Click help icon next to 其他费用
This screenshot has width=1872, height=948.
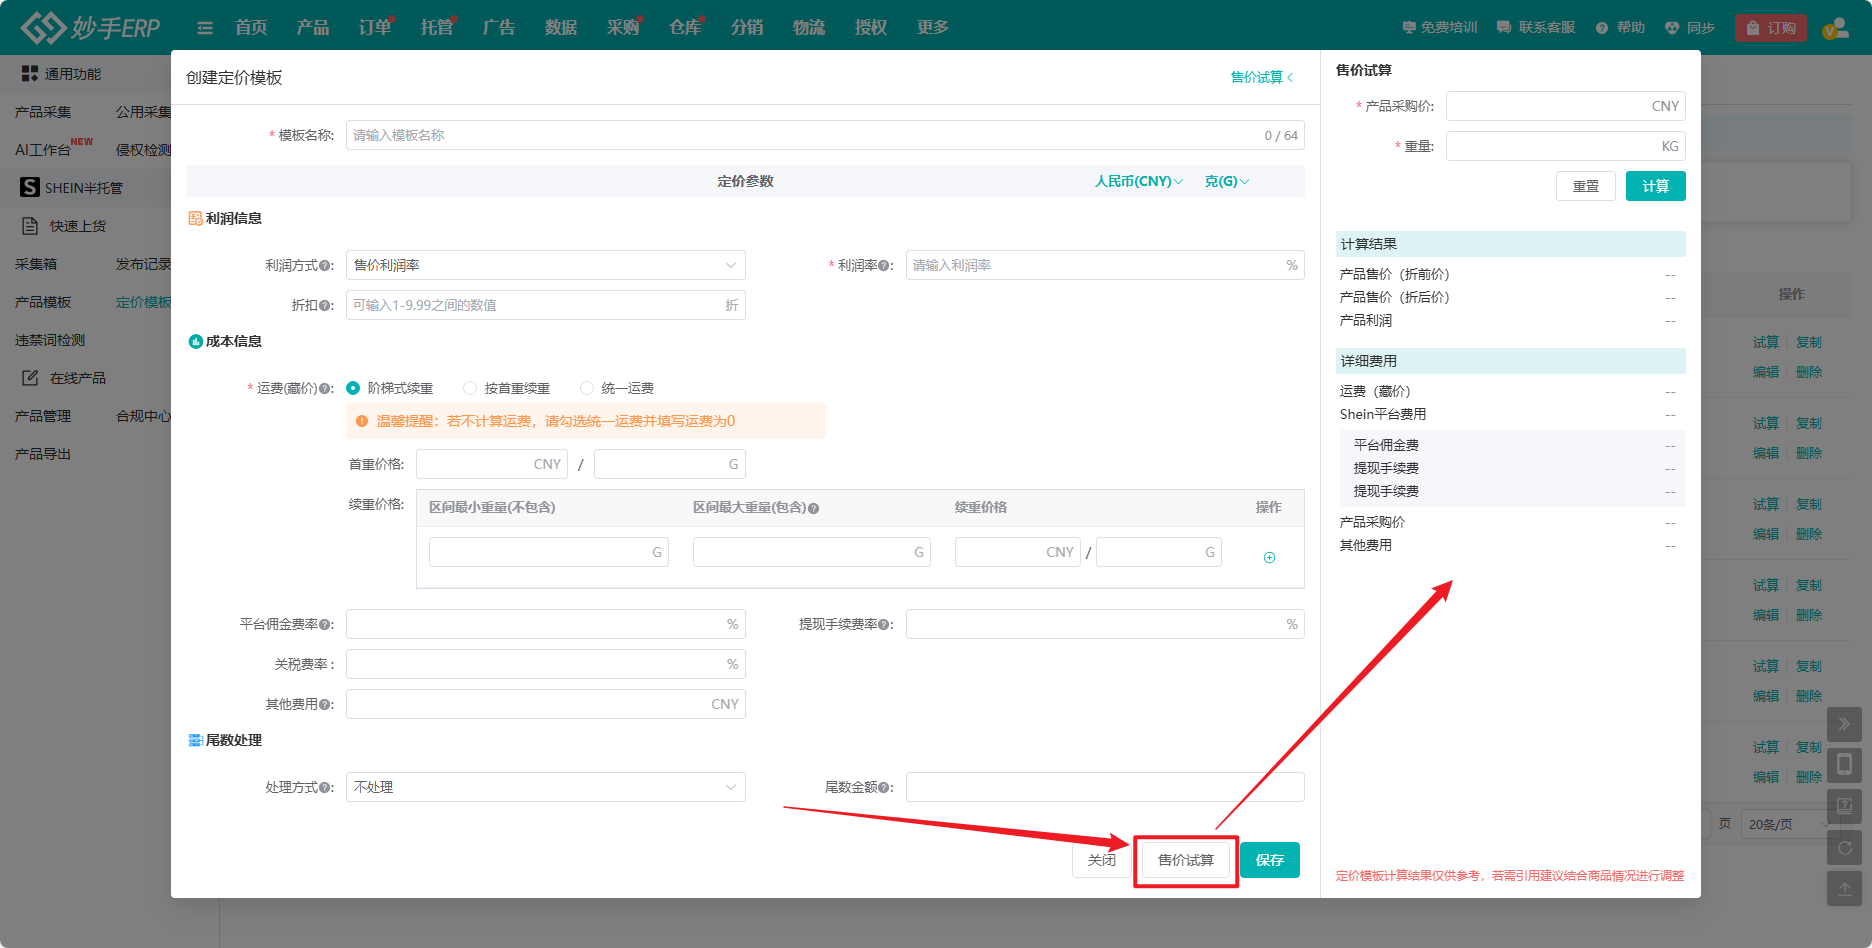point(326,705)
